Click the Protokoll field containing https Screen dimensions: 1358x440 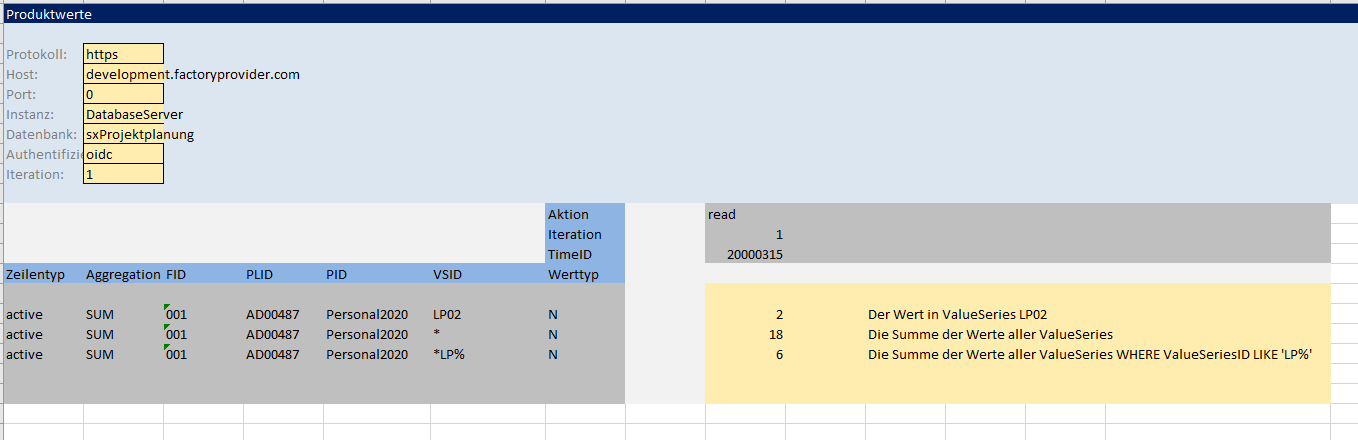pyautogui.click(x=123, y=55)
